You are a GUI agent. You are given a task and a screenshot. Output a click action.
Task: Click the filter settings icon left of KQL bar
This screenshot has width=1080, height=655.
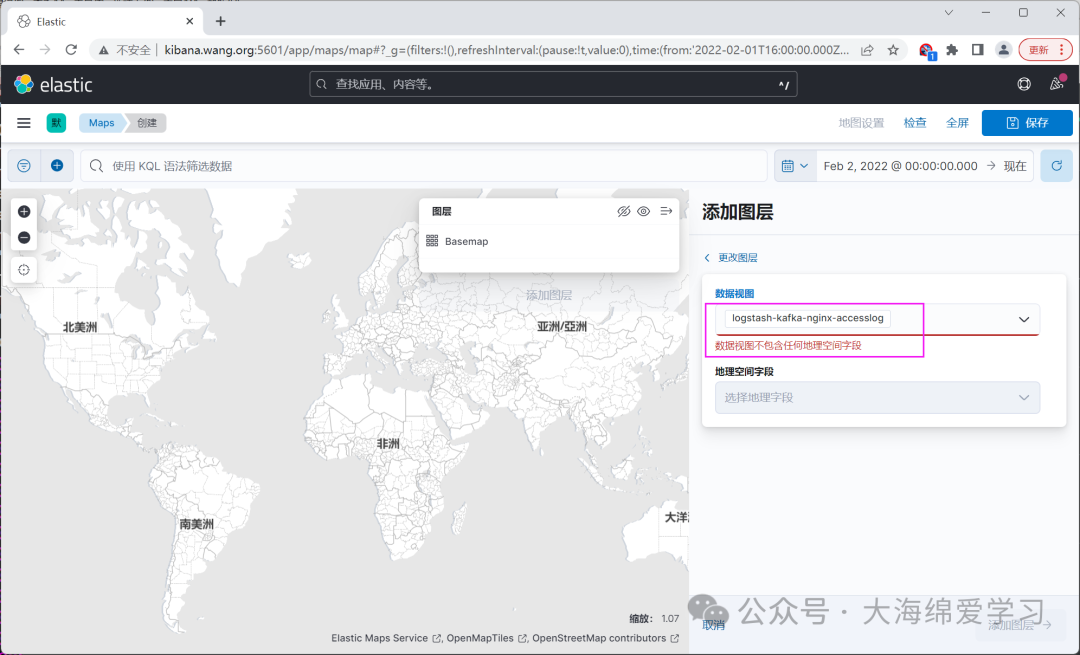[23, 165]
